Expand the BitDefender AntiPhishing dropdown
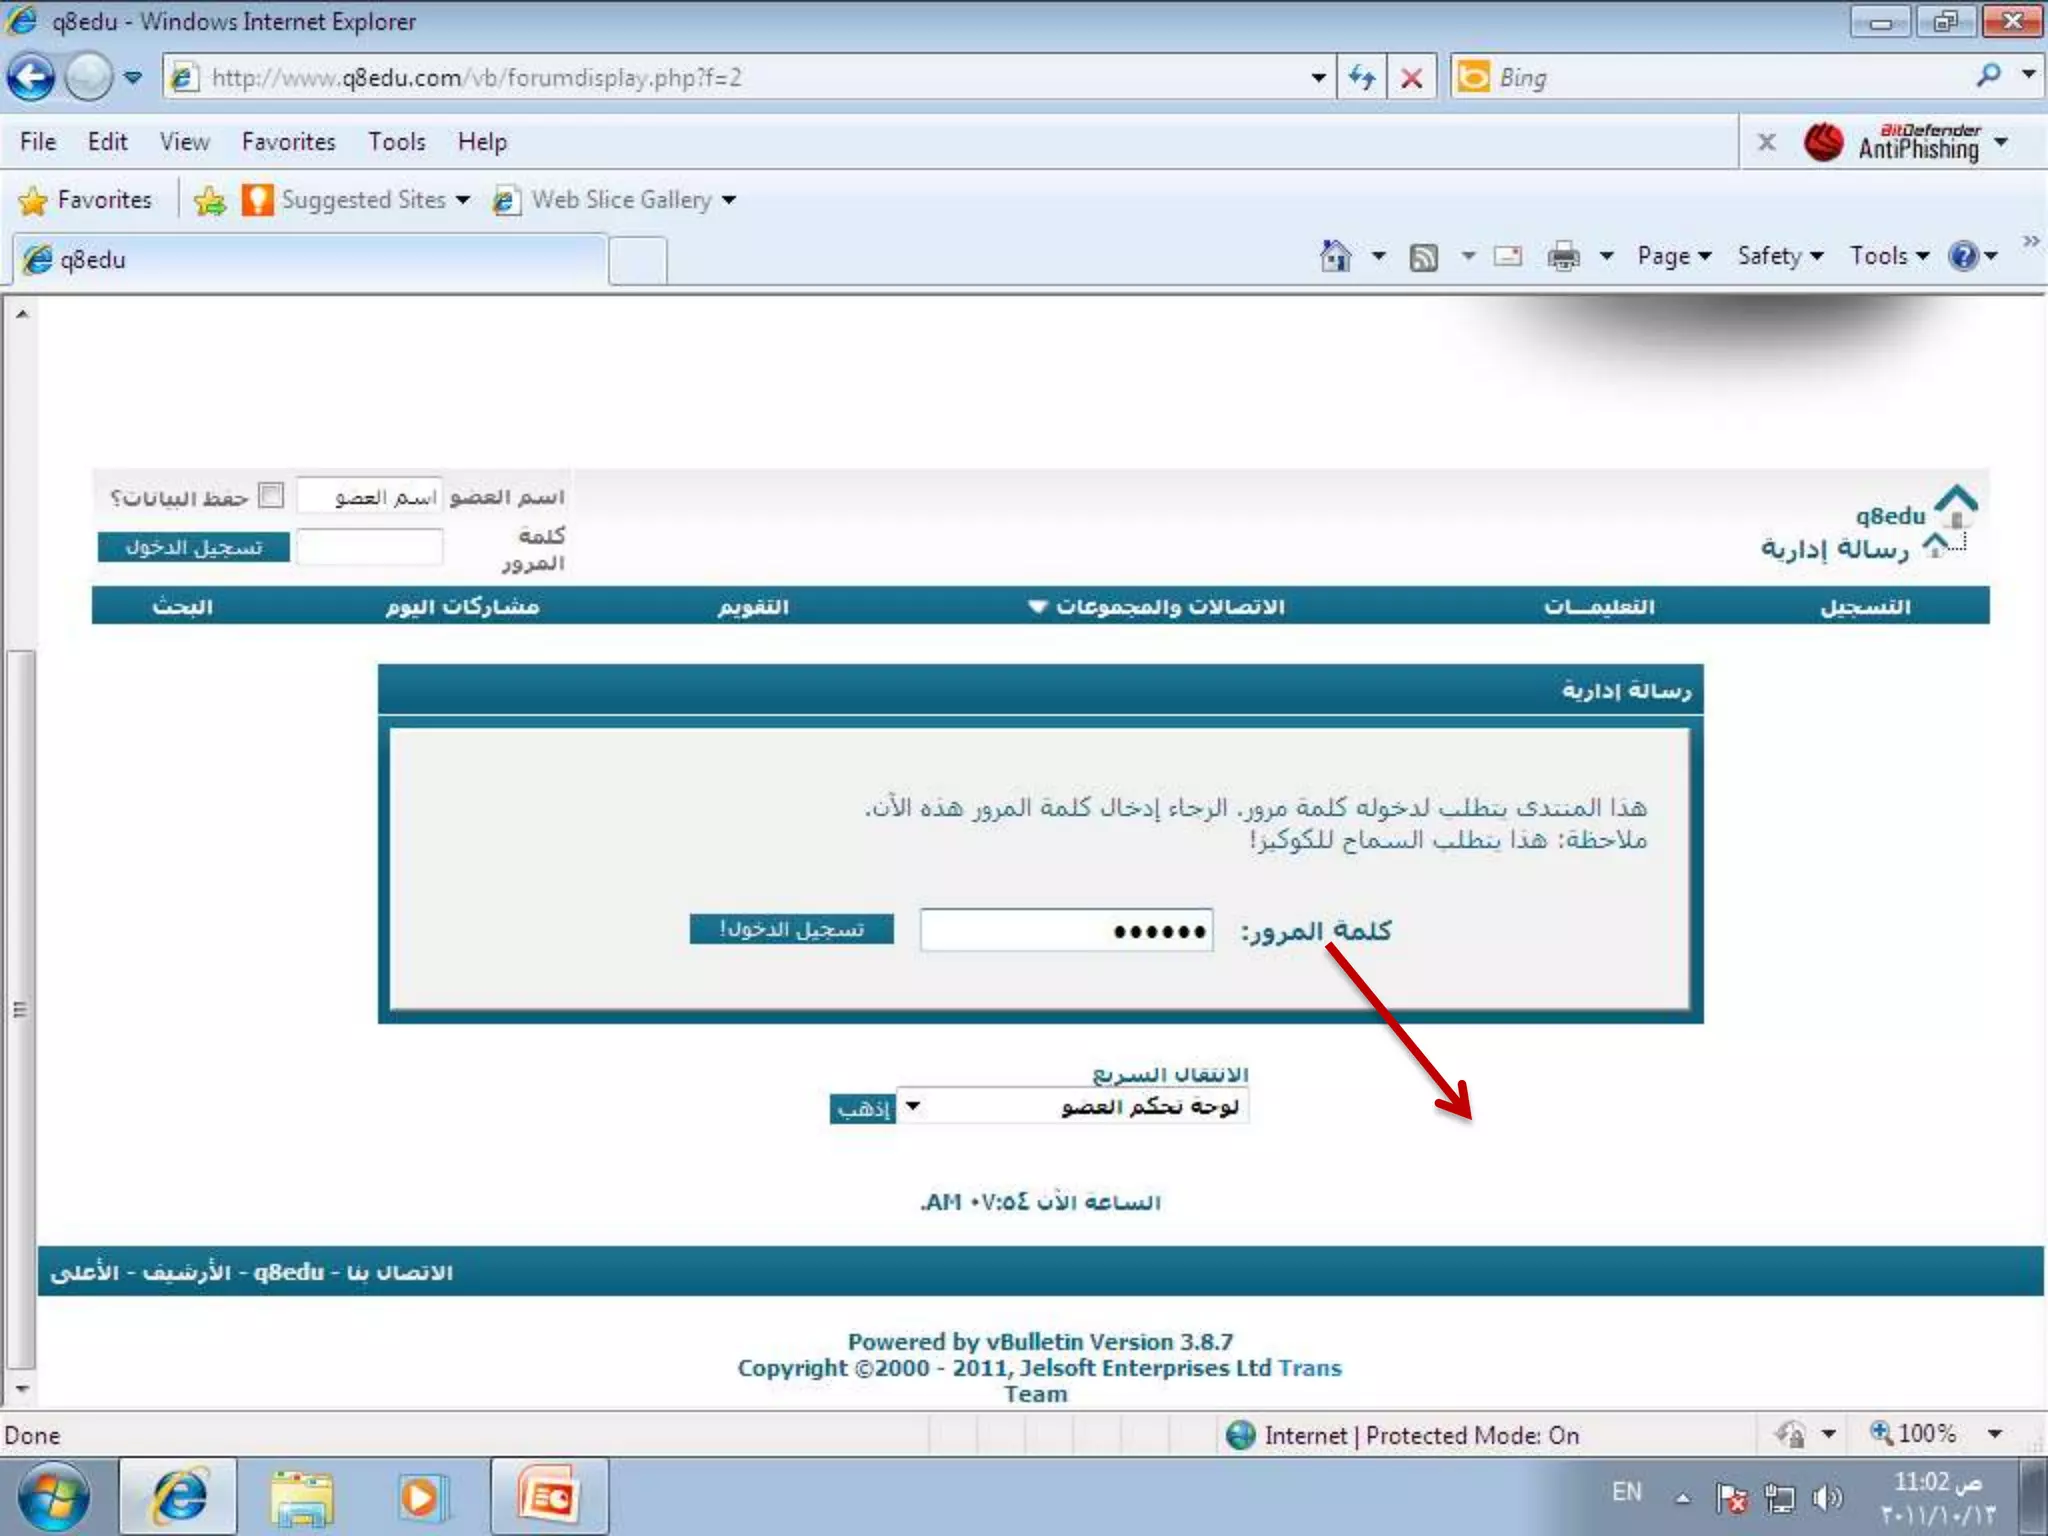The width and height of the screenshot is (2048, 1536). [2001, 142]
